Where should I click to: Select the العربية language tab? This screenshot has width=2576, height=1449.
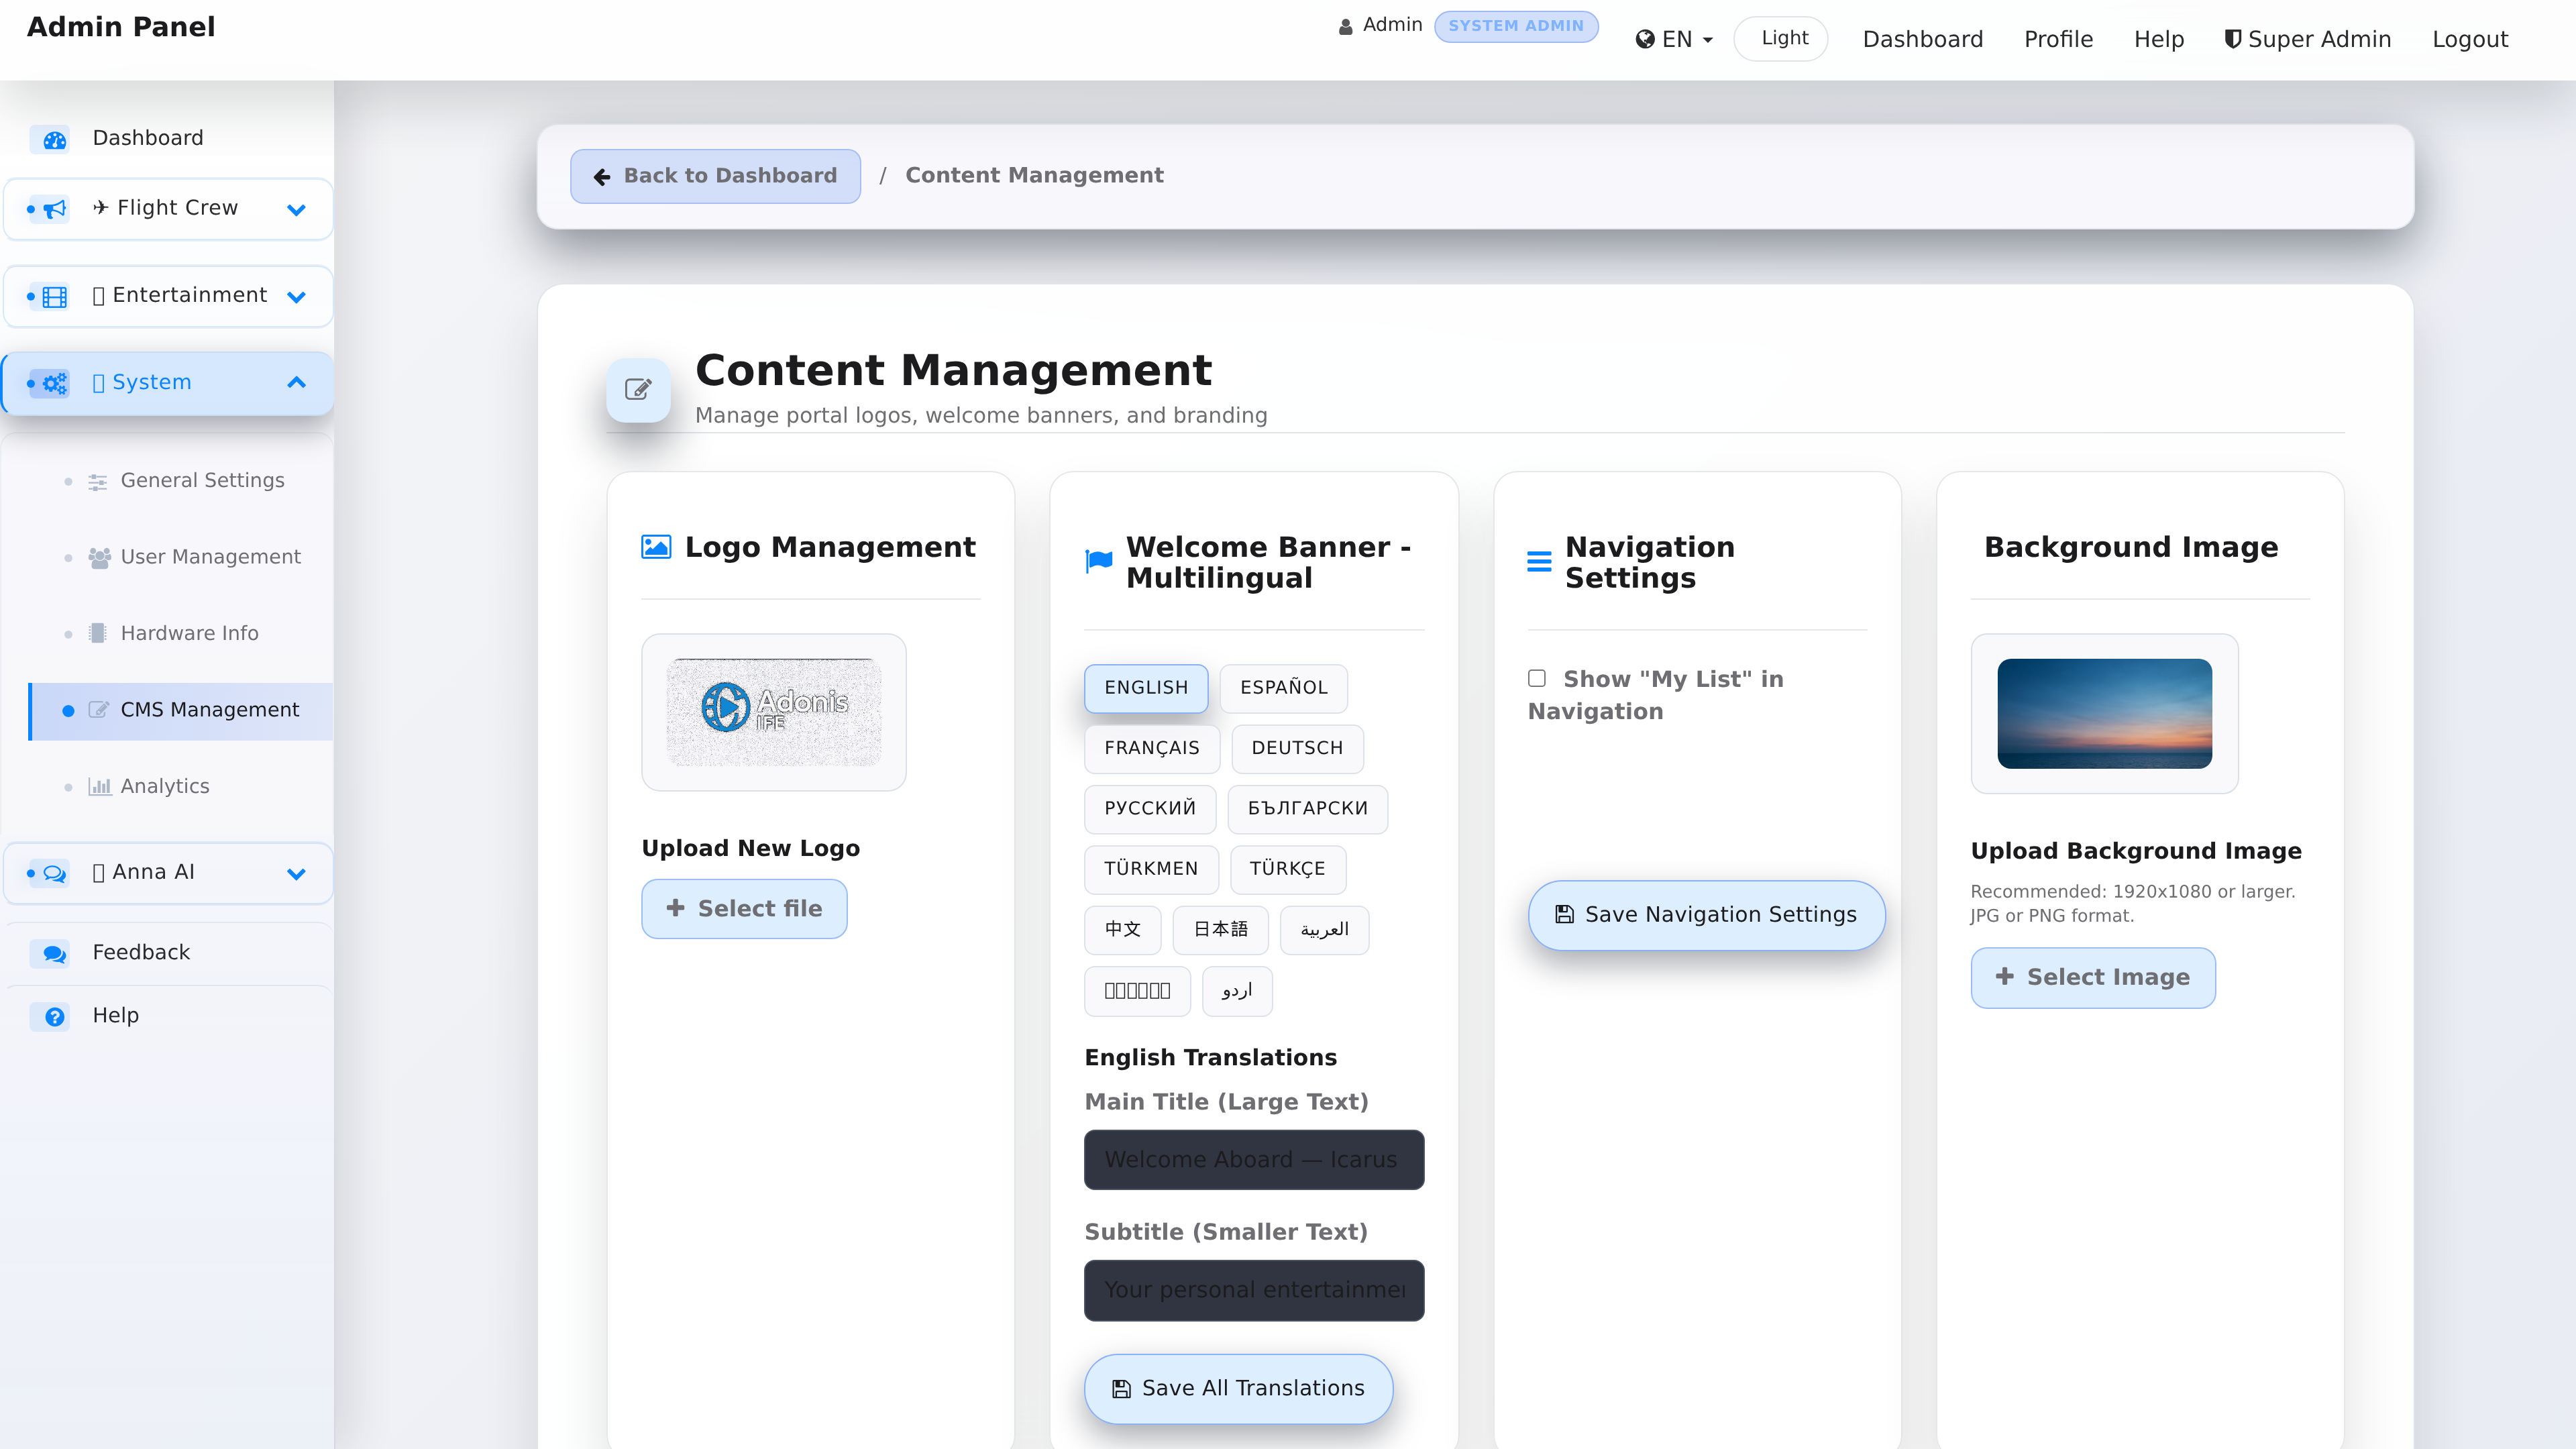click(x=1324, y=930)
